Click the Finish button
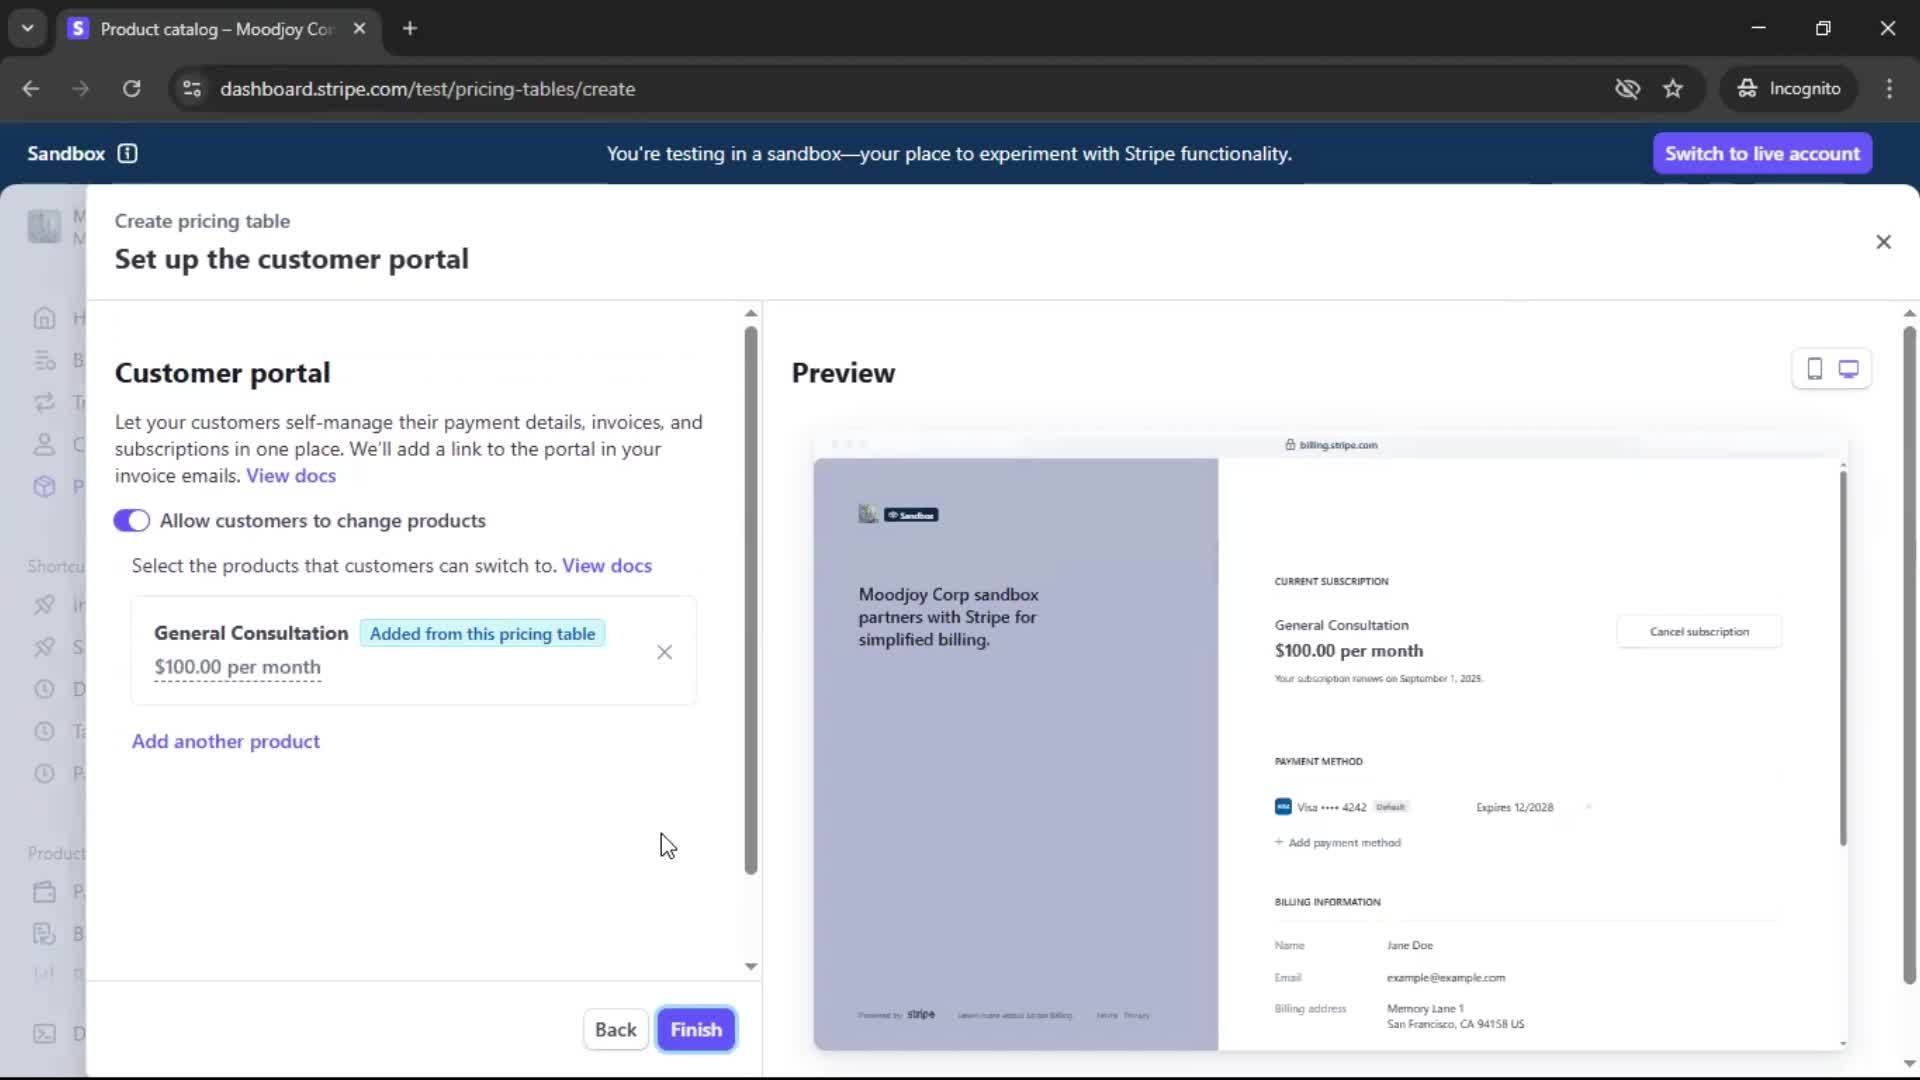 pyautogui.click(x=695, y=1029)
